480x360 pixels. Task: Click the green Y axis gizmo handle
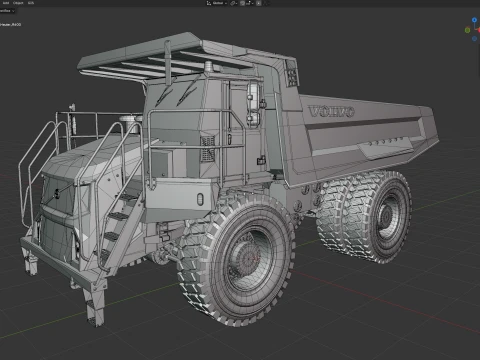(x=467, y=30)
